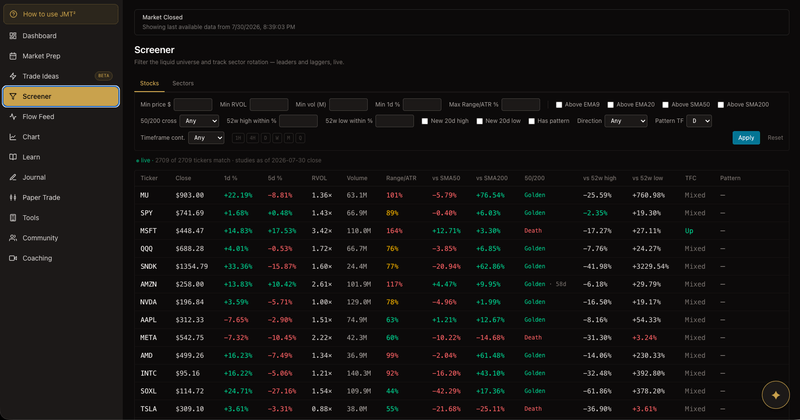Enable the Above SMA50 checkbox
The image size is (800, 420).
tap(665, 105)
